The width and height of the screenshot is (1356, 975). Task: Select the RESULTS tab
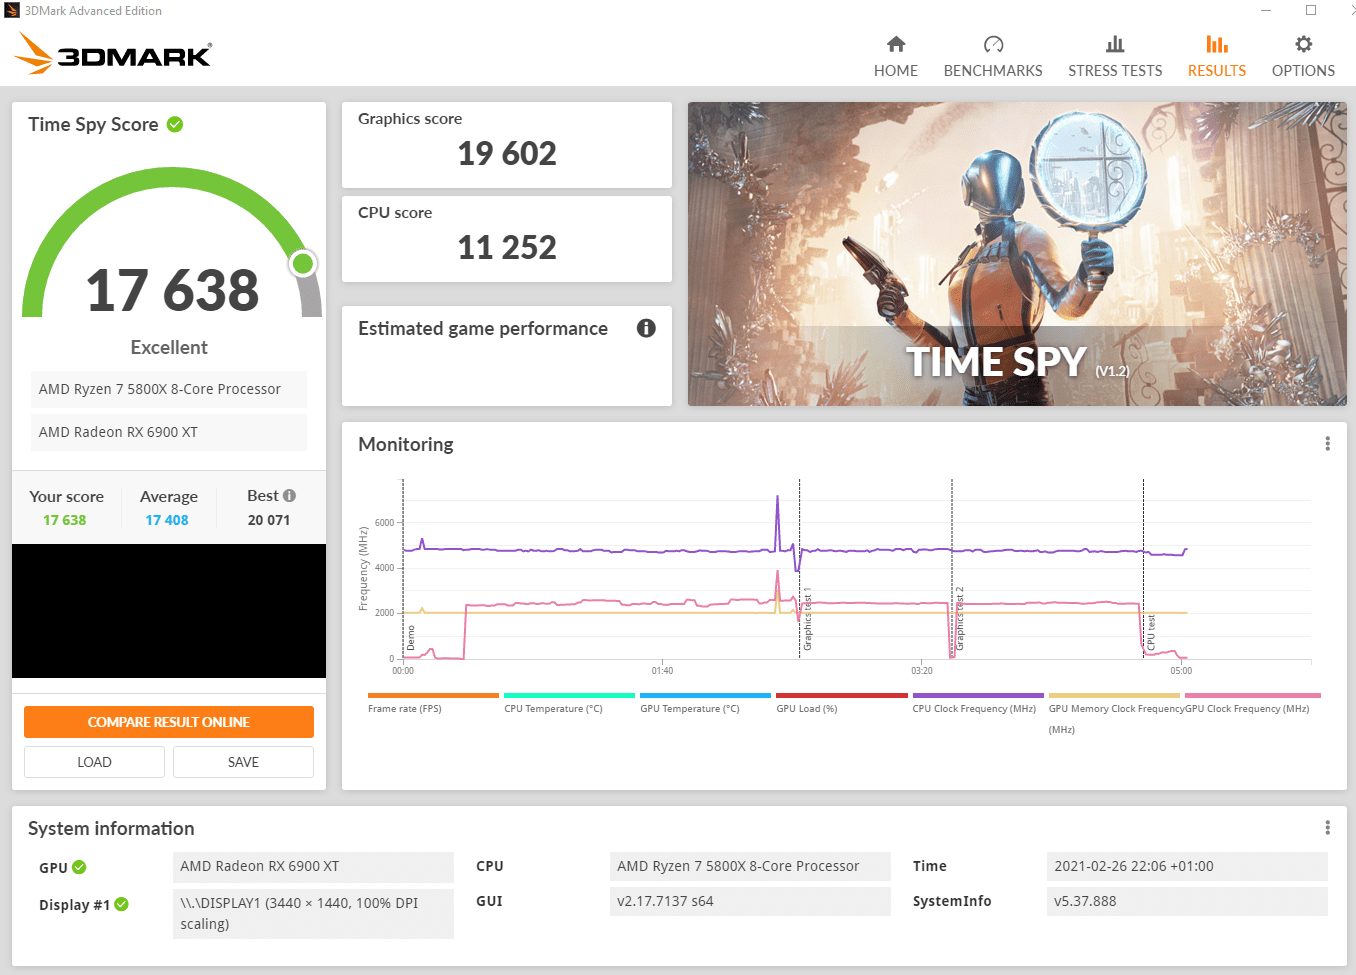pyautogui.click(x=1216, y=57)
